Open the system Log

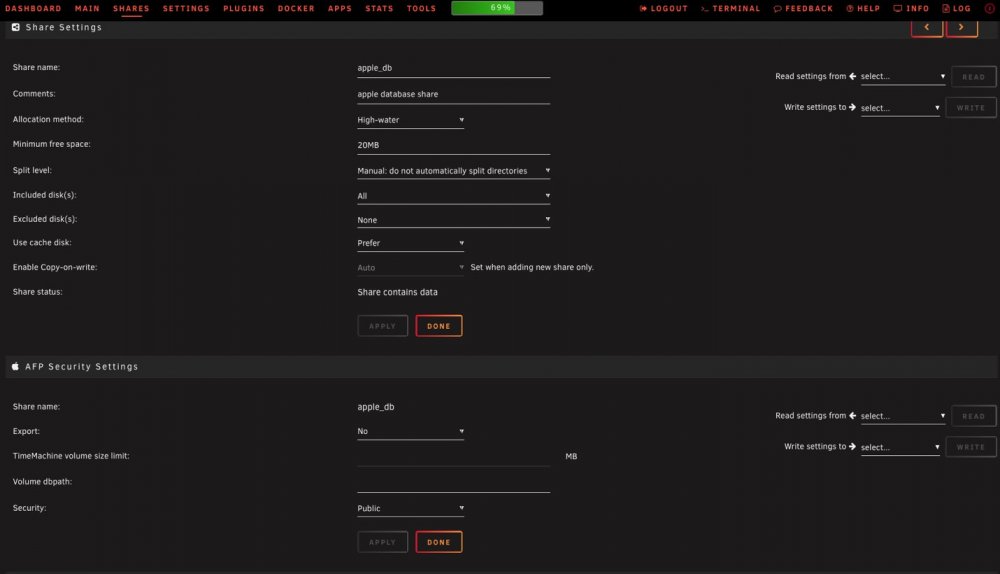(x=957, y=8)
